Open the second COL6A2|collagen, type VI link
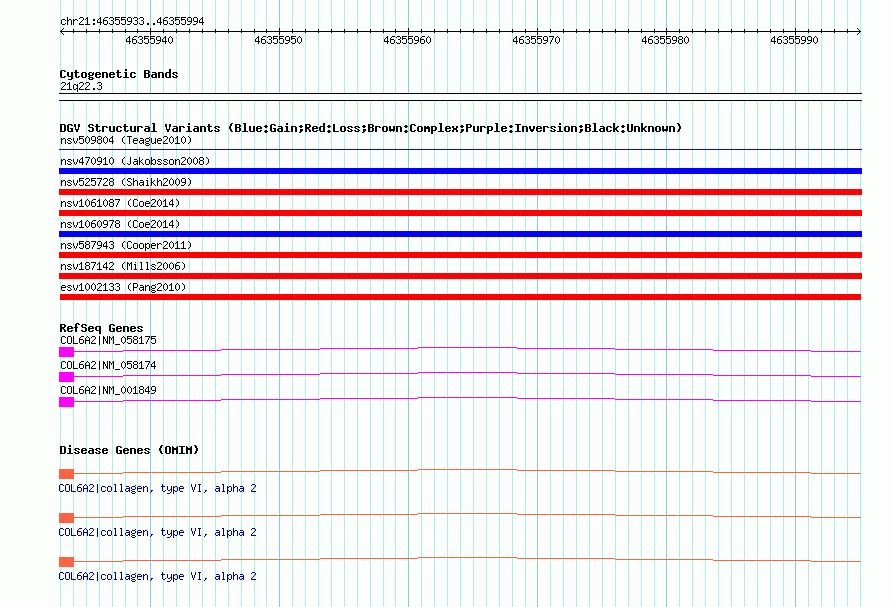 pos(158,533)
